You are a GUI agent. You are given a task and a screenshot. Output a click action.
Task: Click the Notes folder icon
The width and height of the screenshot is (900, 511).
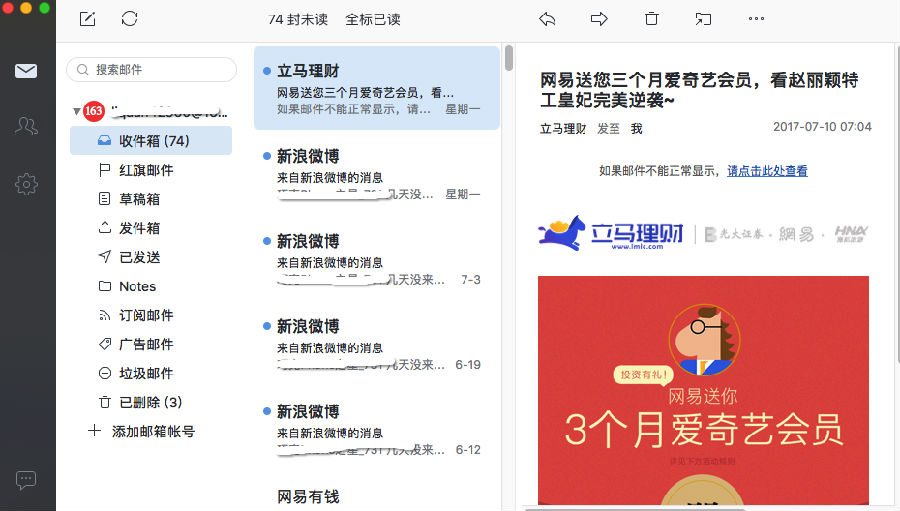pos(104,286)
